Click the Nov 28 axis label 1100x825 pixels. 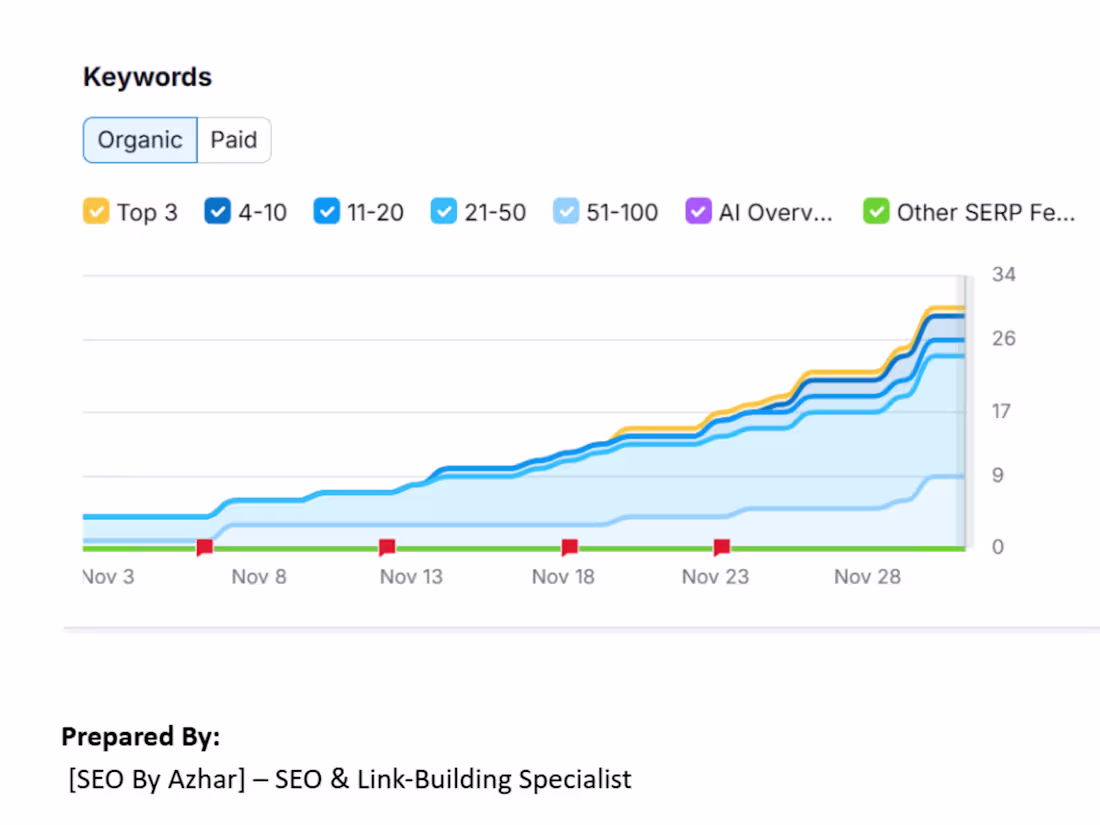click(x=867, y=576)
